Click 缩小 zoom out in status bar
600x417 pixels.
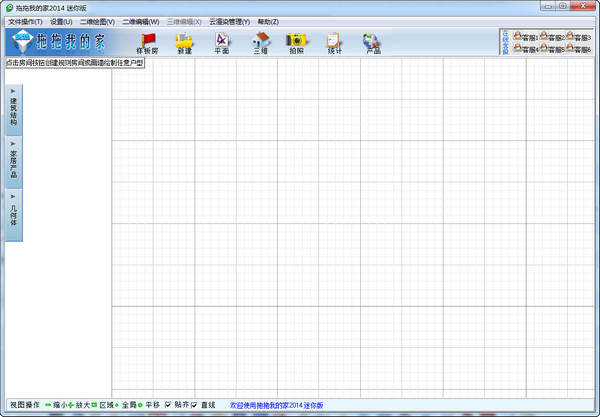tap(56, 405)
